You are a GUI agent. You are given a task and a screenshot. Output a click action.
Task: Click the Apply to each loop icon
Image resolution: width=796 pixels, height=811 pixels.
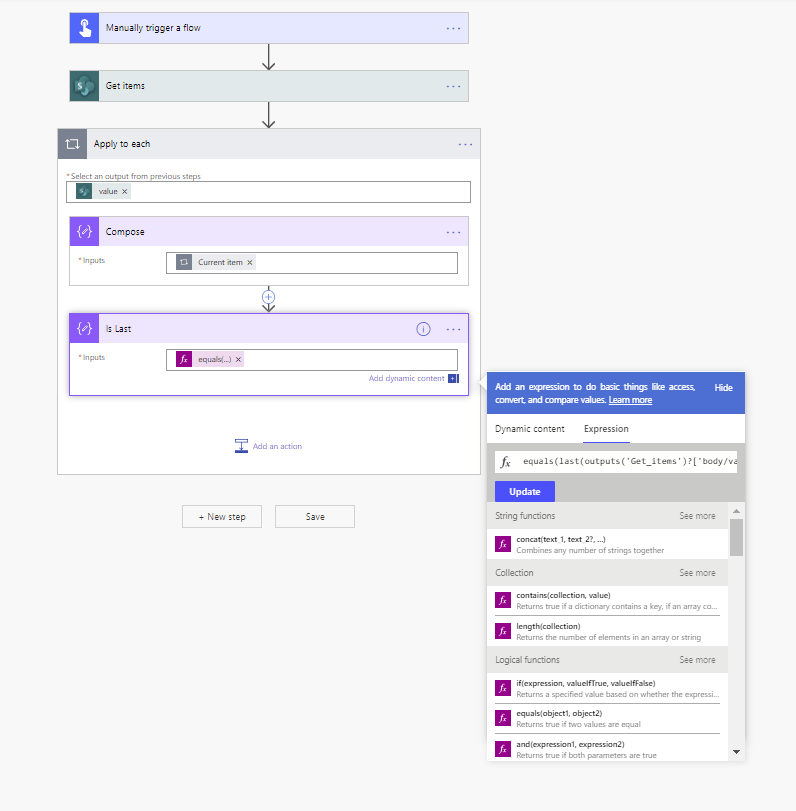point(72,144)
